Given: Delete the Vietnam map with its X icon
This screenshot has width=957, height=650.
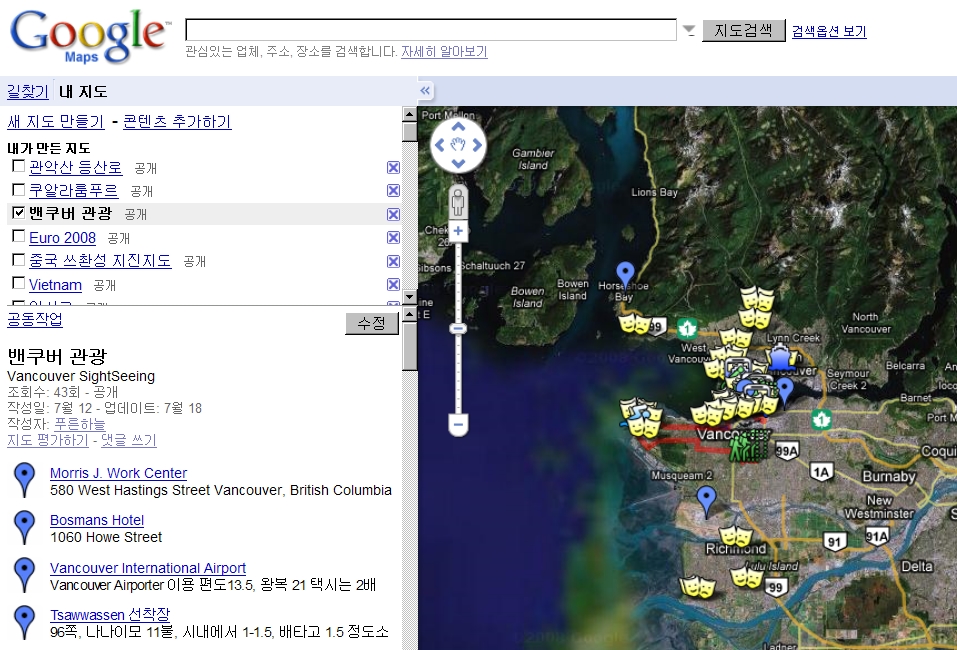Looking at the screenshot, I should pos(394,284).
